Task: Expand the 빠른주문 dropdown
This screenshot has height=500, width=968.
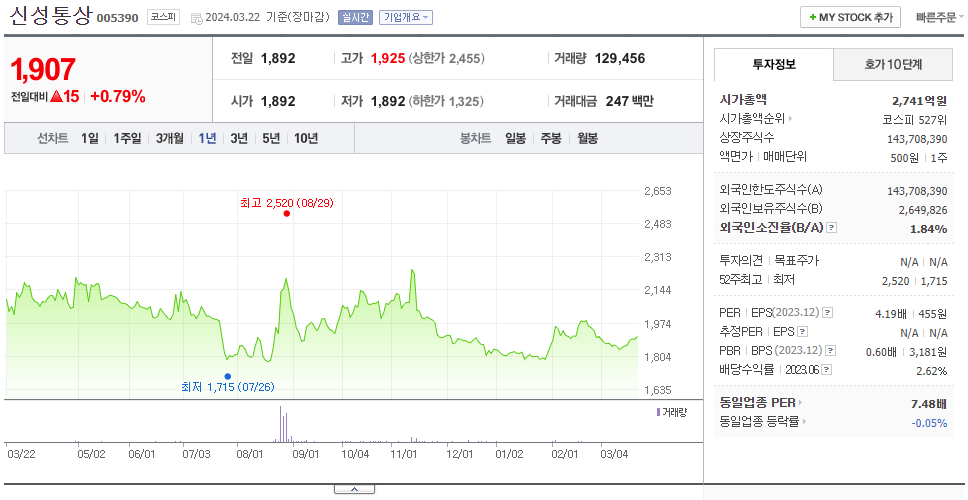Action: (x=940, y=17)
